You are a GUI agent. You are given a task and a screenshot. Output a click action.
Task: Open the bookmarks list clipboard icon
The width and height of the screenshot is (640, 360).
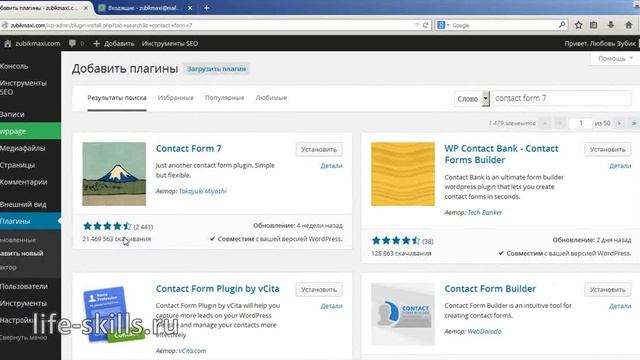[x=593, y=25]
